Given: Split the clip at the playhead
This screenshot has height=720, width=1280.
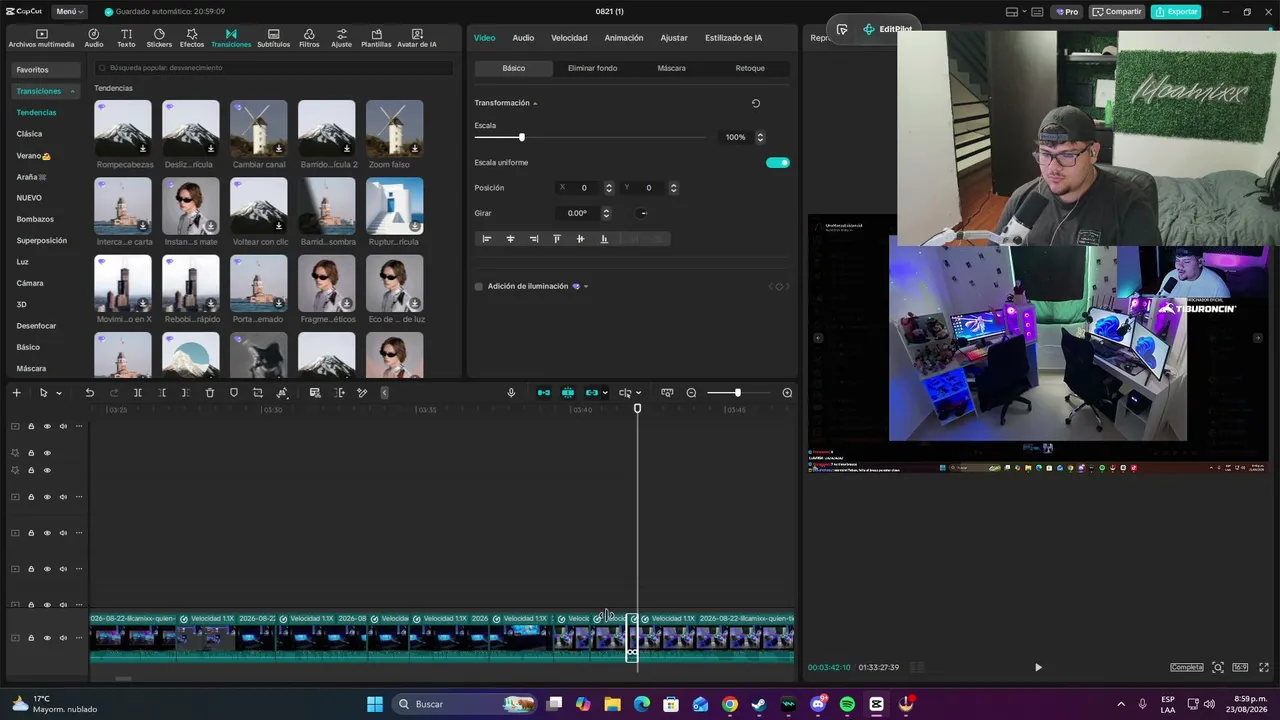Looking at the screenshot, I should click(x=138, y=393).
